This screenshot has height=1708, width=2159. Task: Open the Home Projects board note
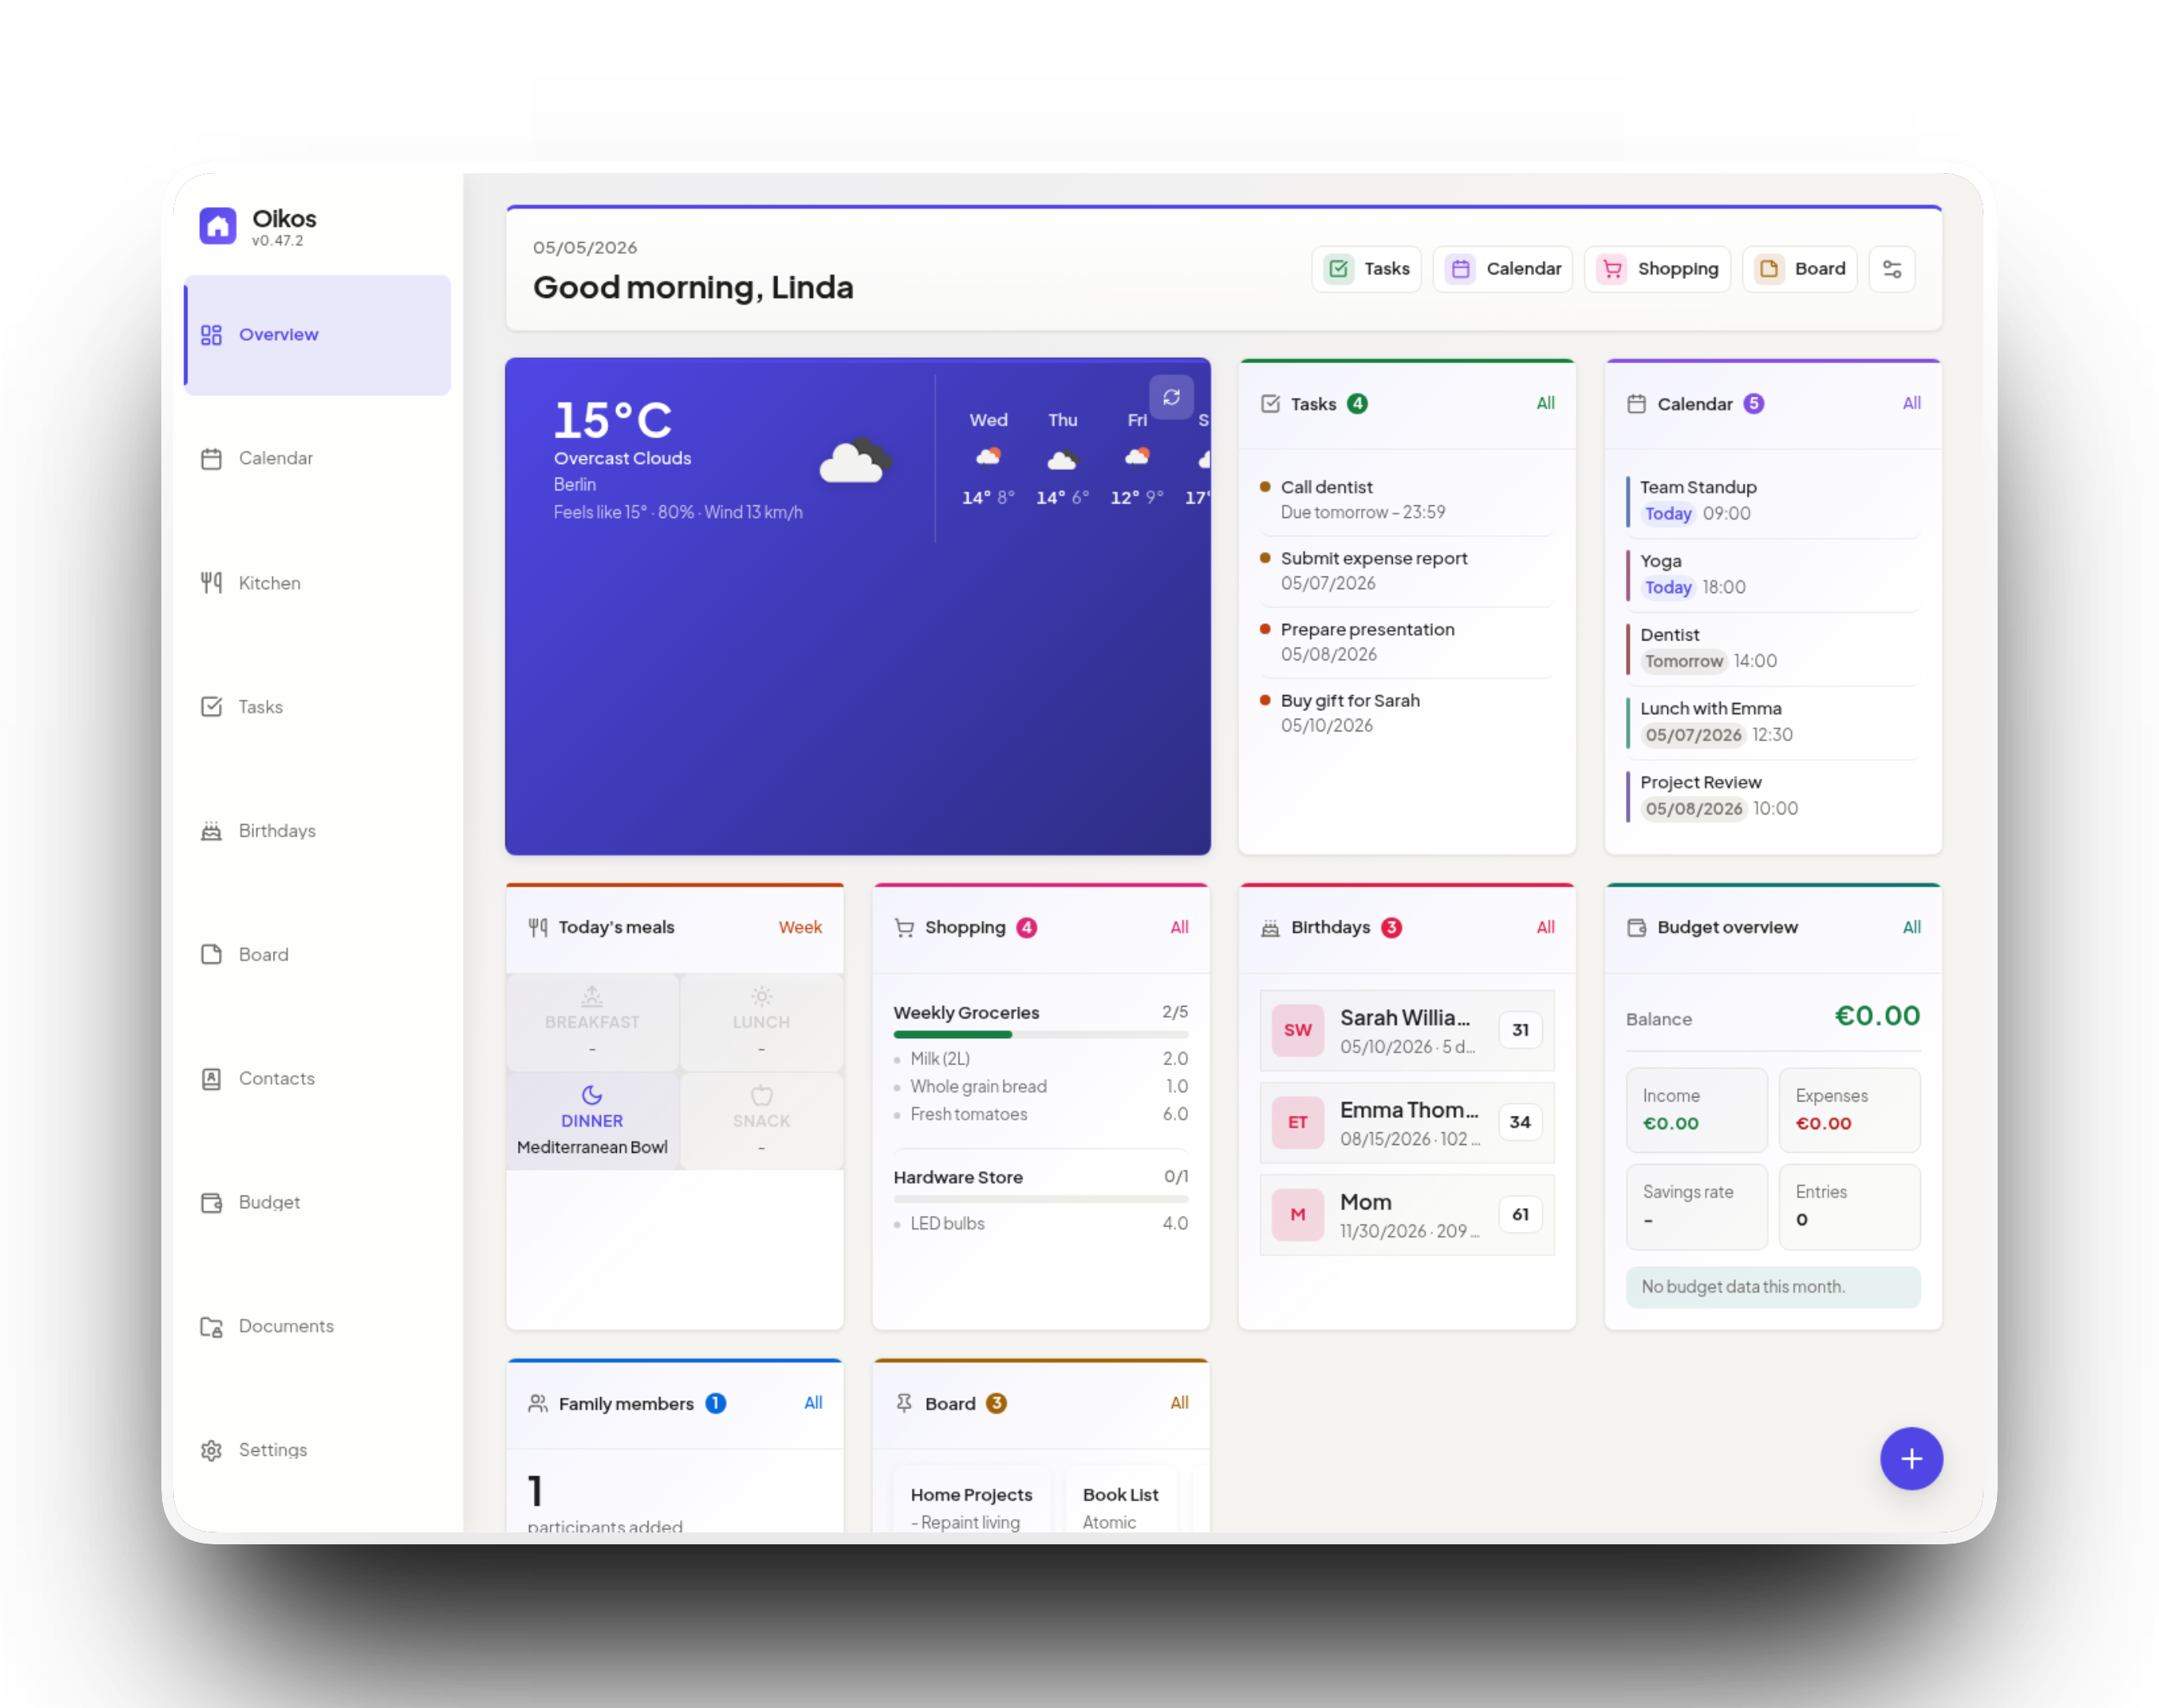click(x=972, y=1500)
